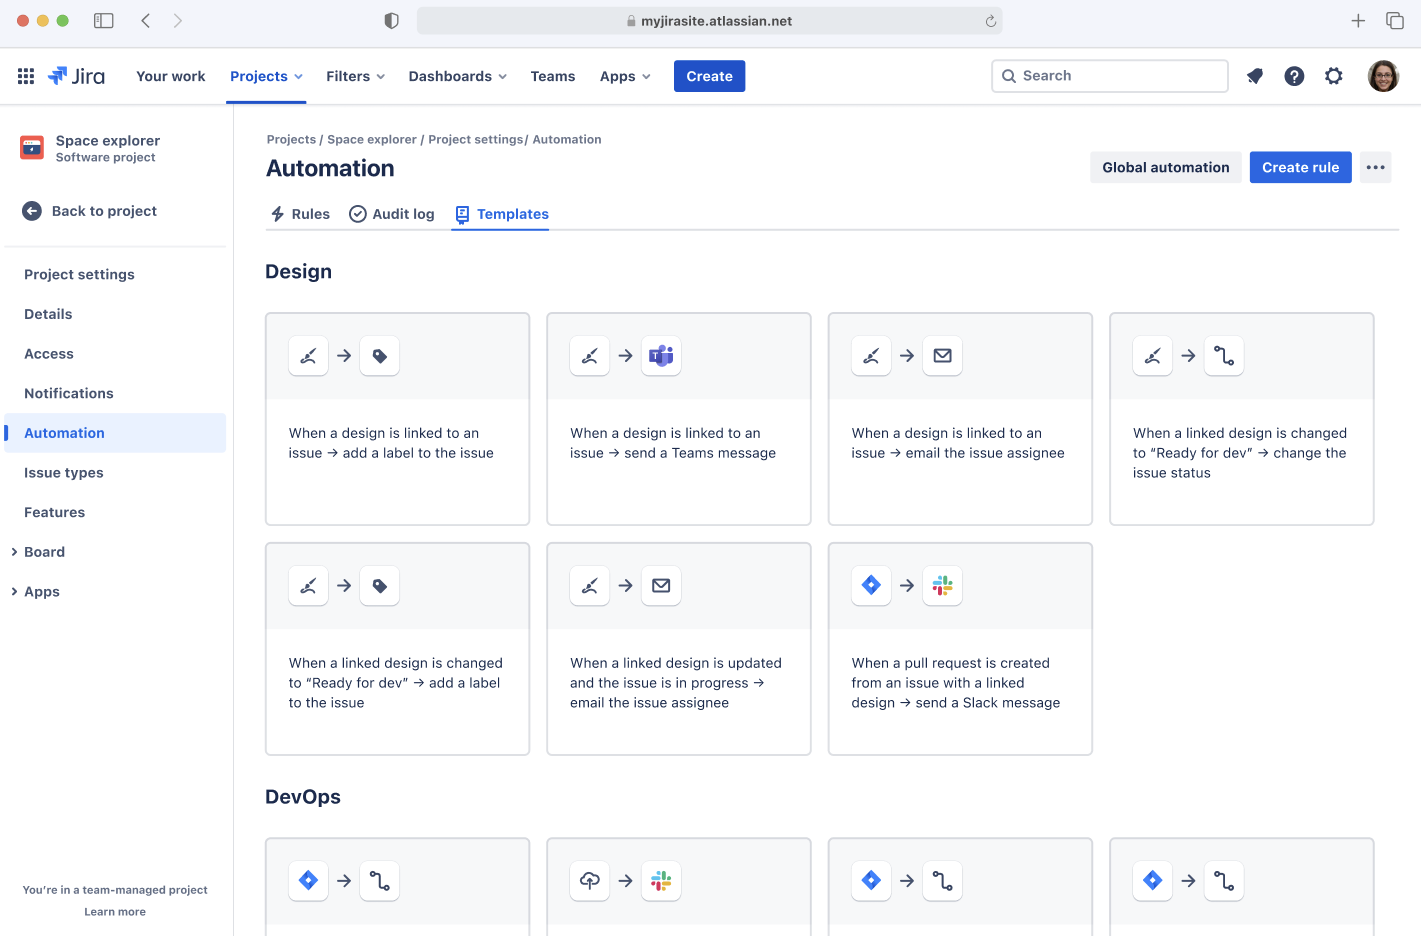Expand the Apps section in sidebar
Viewport: 1421px width, 936px height.
tap(42, 591)
